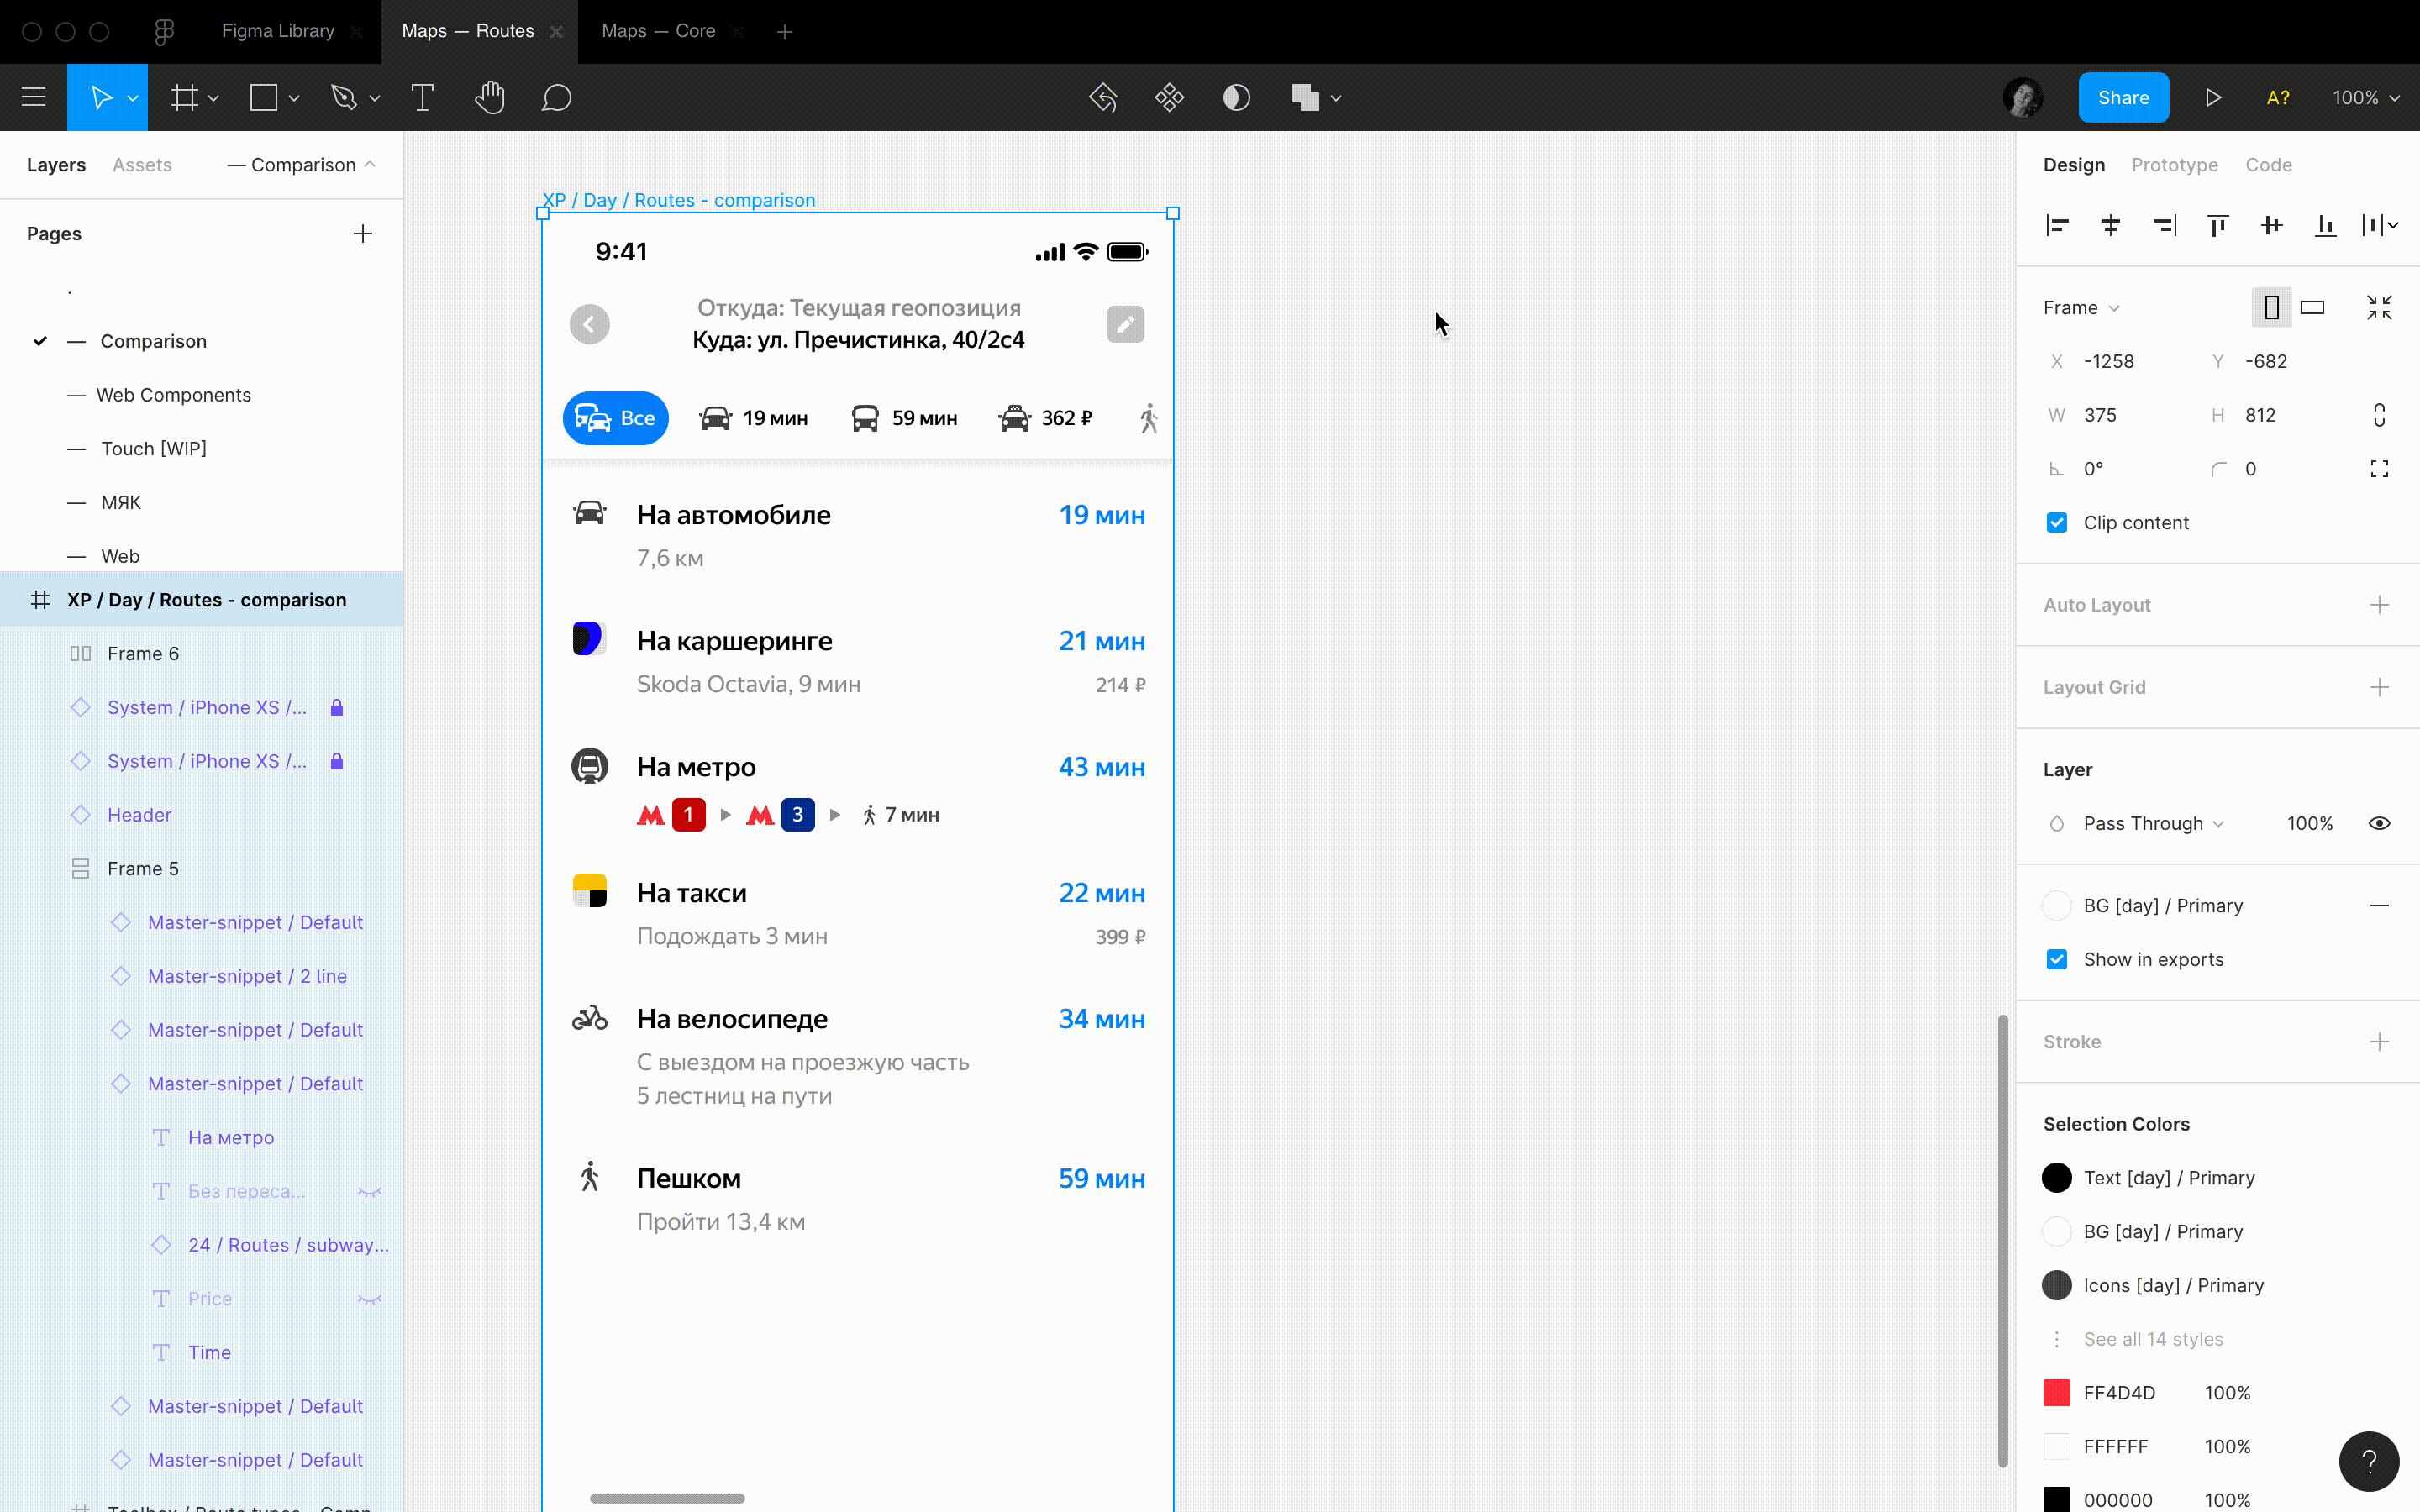The image size is (2420, 1512).
Task: Click the Create Component icon
Action: pyautogui.click(x=1169, y=97)
